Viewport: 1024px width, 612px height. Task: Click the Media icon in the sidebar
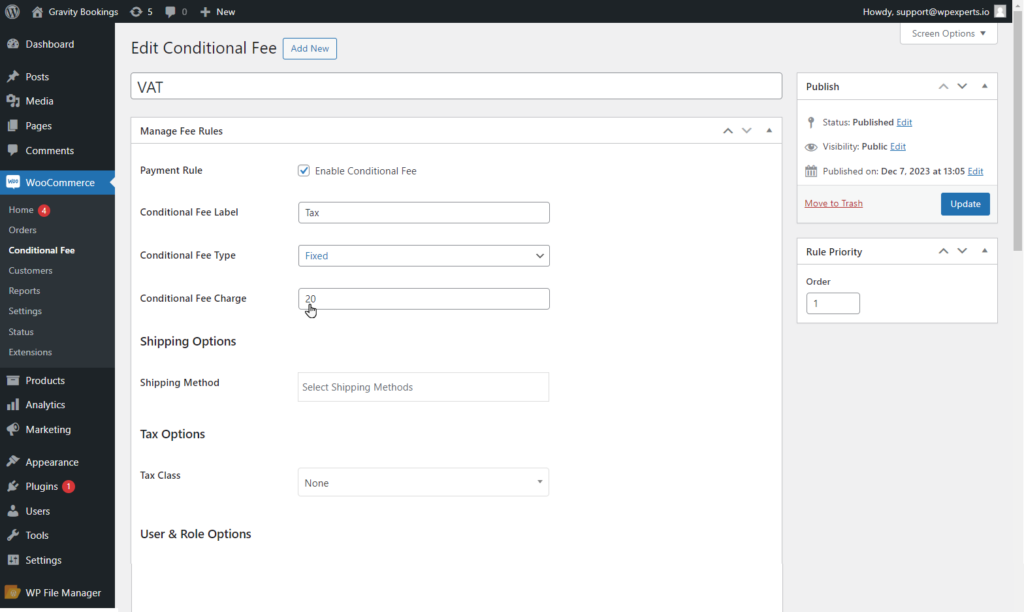(x=13, y=101)
